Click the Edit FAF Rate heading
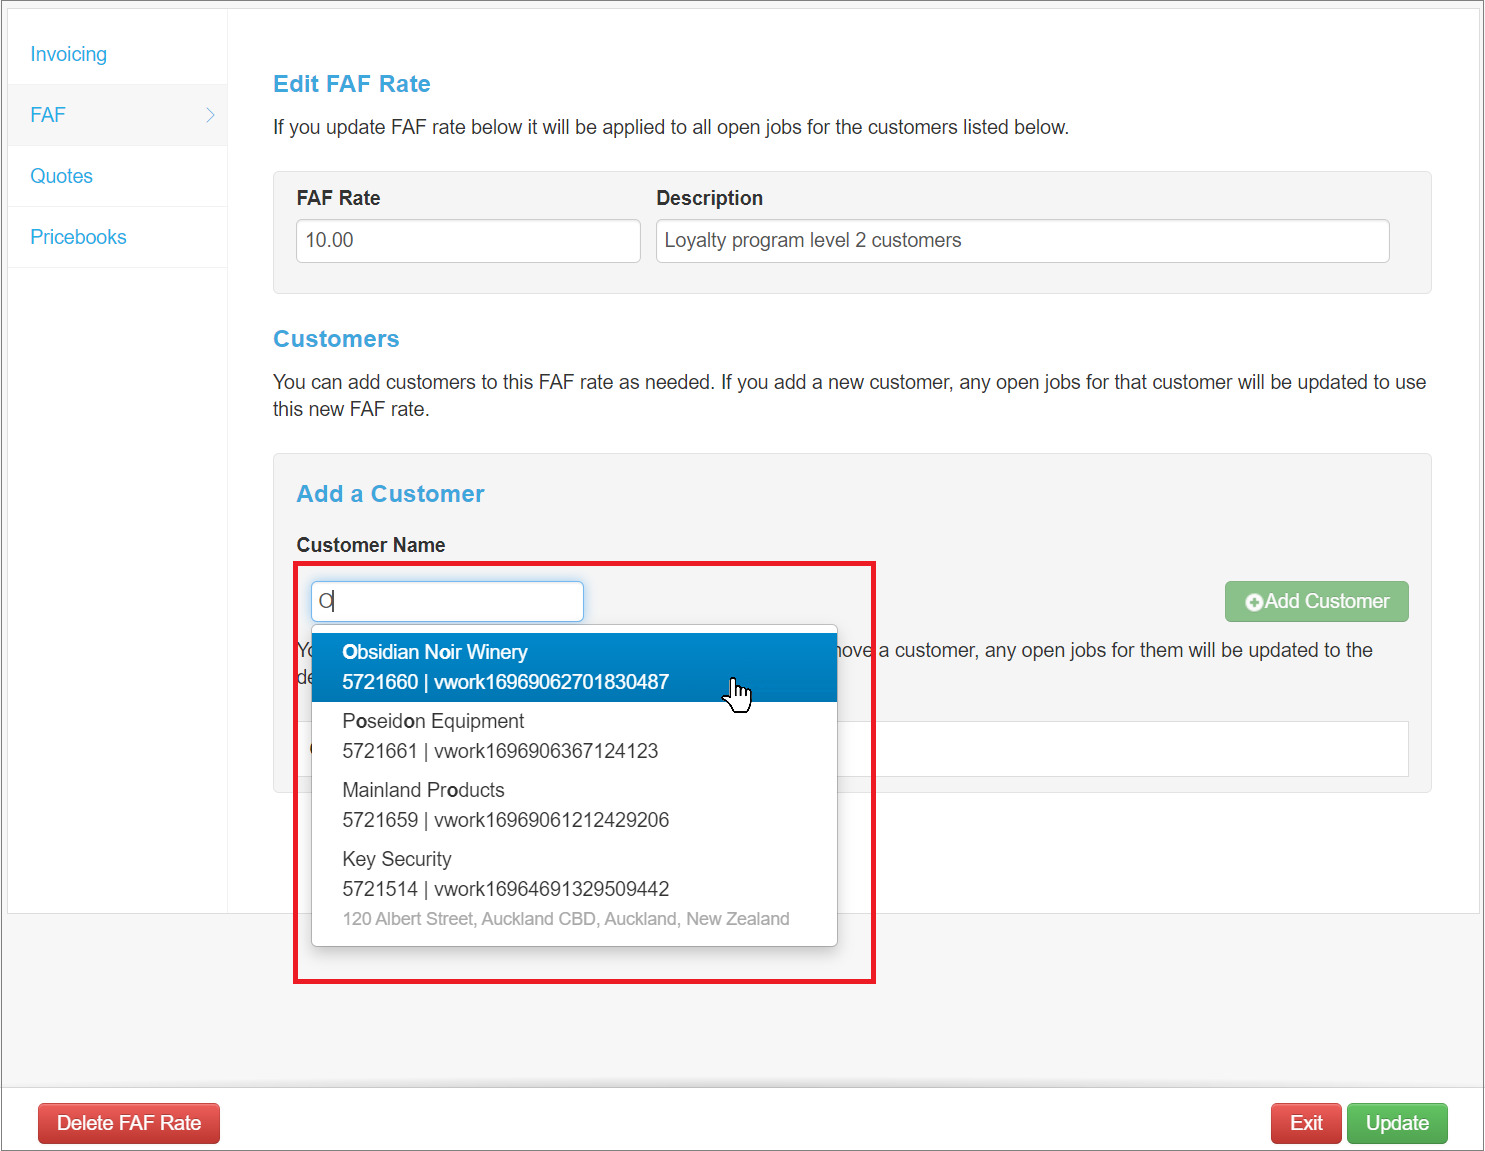 tap(352, 84)
